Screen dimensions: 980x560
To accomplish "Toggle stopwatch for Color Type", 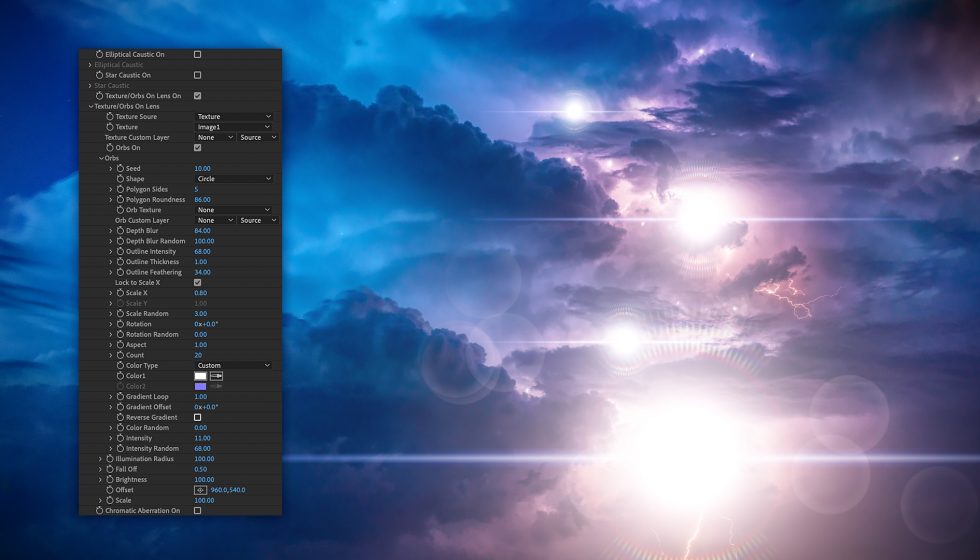I will point(120,365).
